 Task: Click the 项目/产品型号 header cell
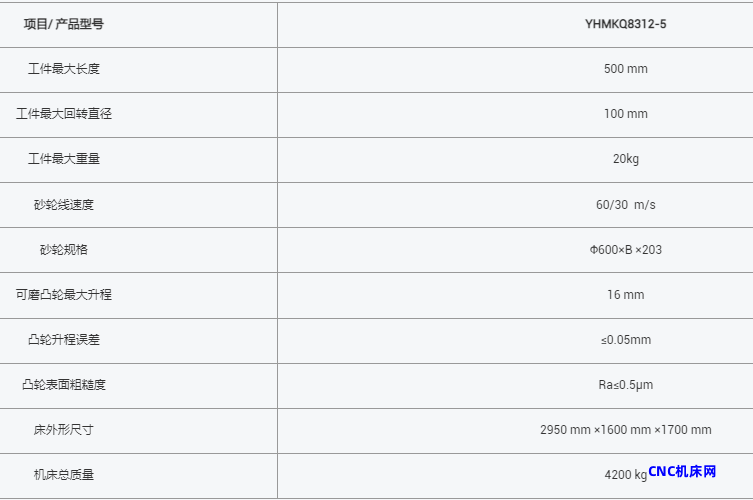[64, 24]
